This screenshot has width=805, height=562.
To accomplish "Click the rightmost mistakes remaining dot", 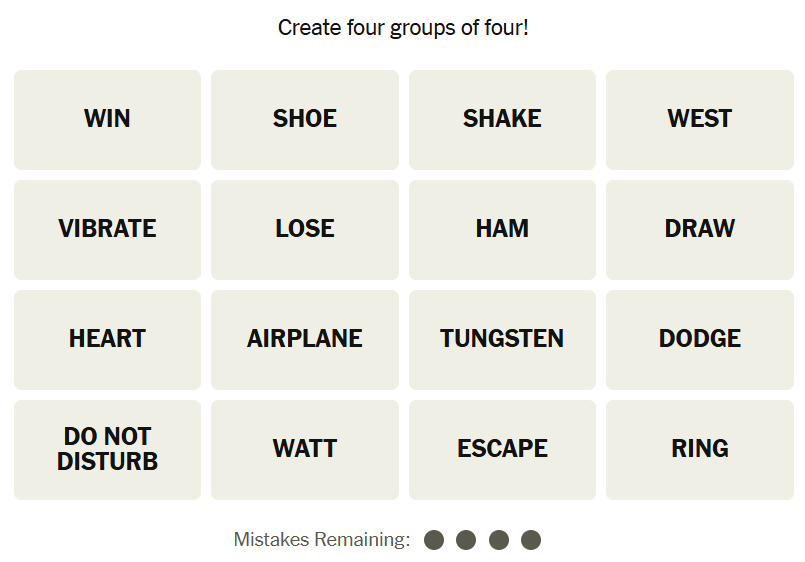I will tap(531, 540).
